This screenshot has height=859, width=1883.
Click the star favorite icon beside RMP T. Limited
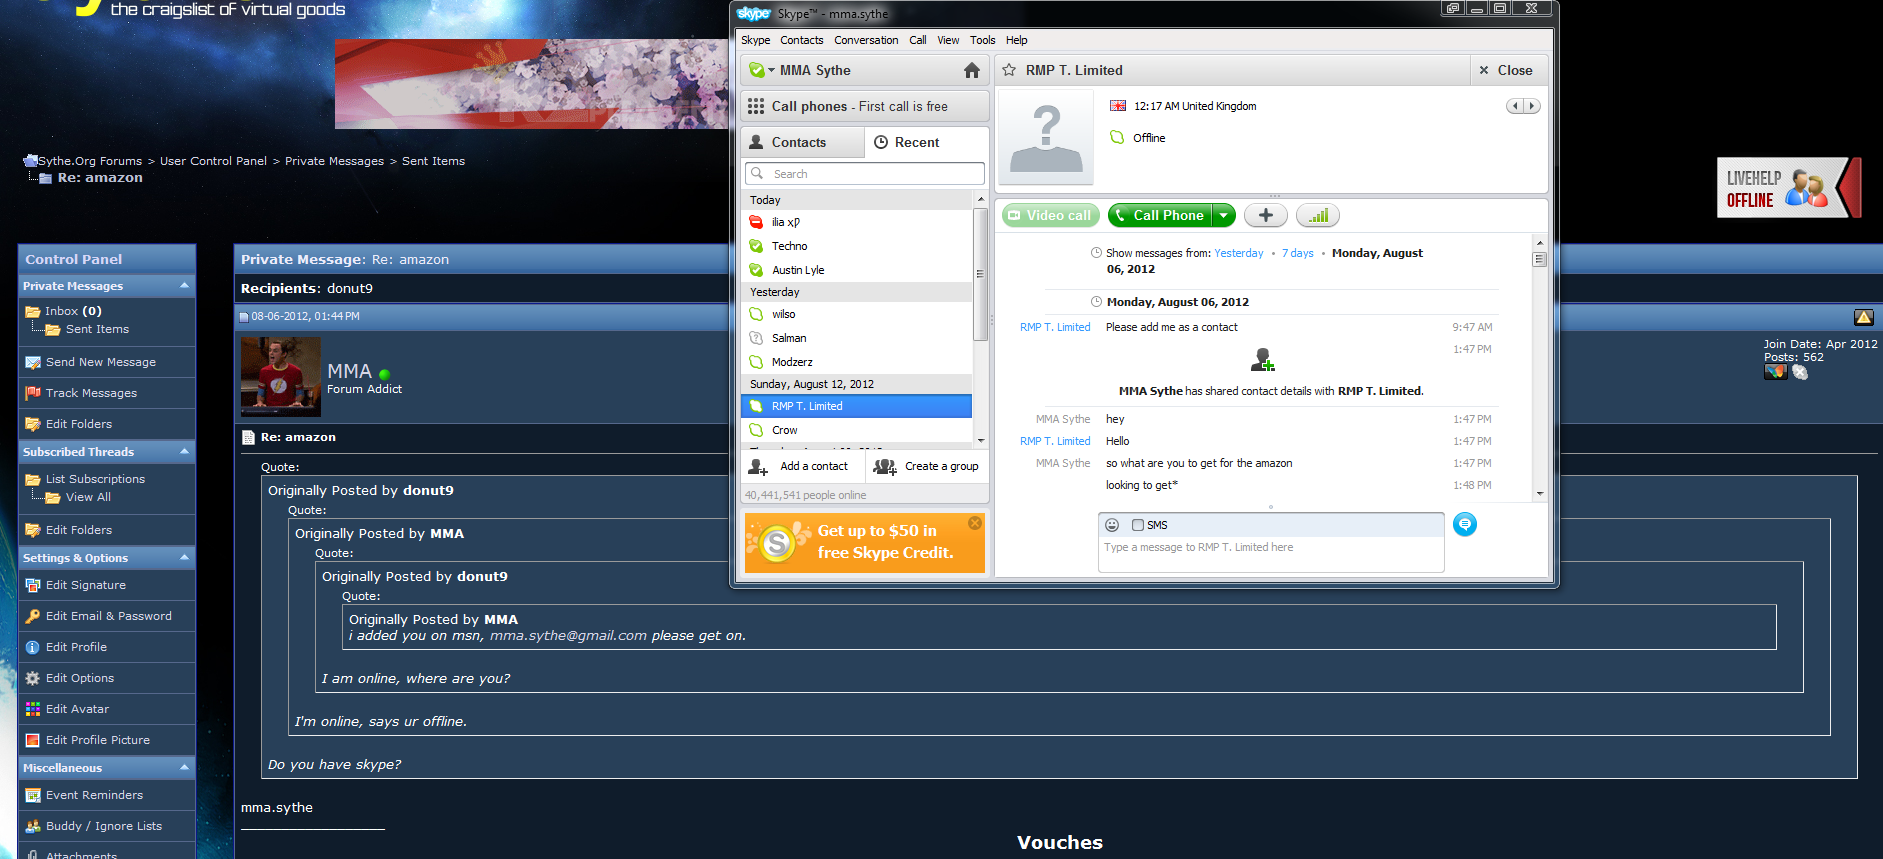coord(1009,70)
